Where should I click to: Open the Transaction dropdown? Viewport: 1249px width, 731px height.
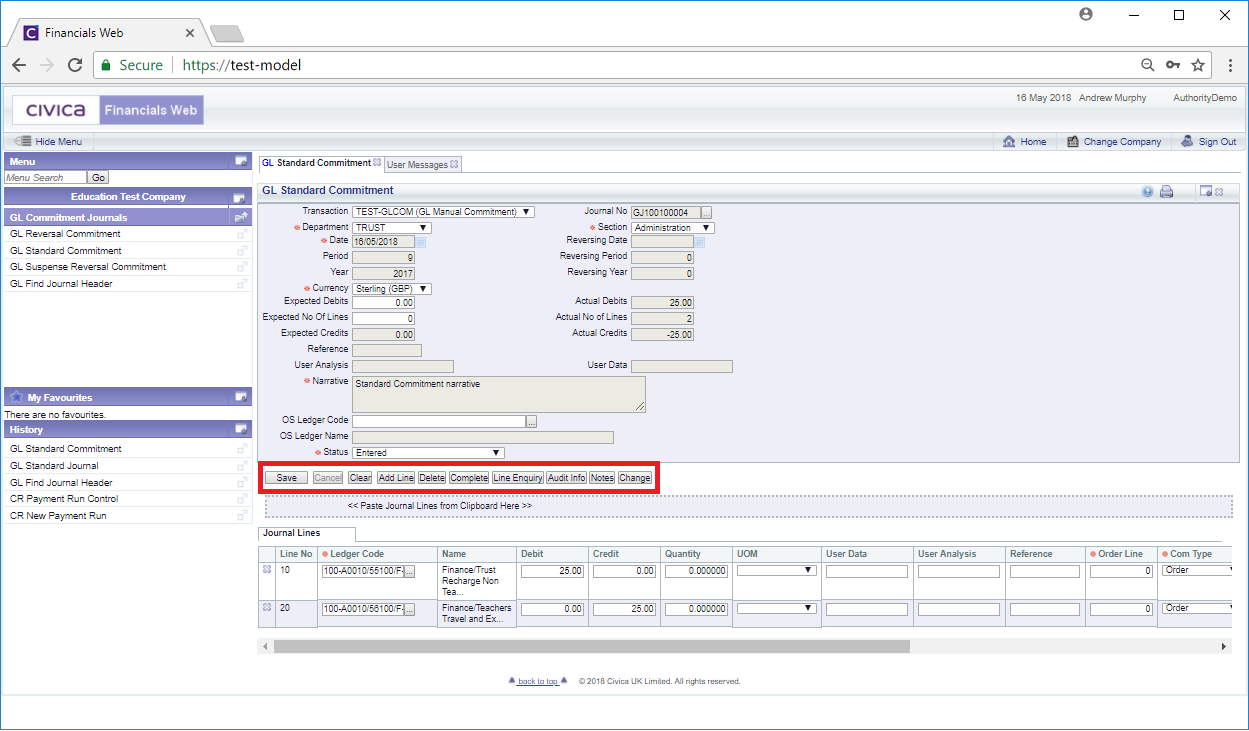[x=443, y=212]
